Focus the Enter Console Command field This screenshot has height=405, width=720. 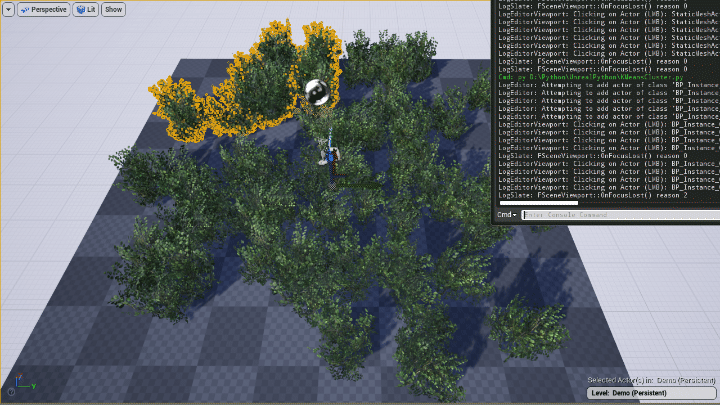[621, 215]
